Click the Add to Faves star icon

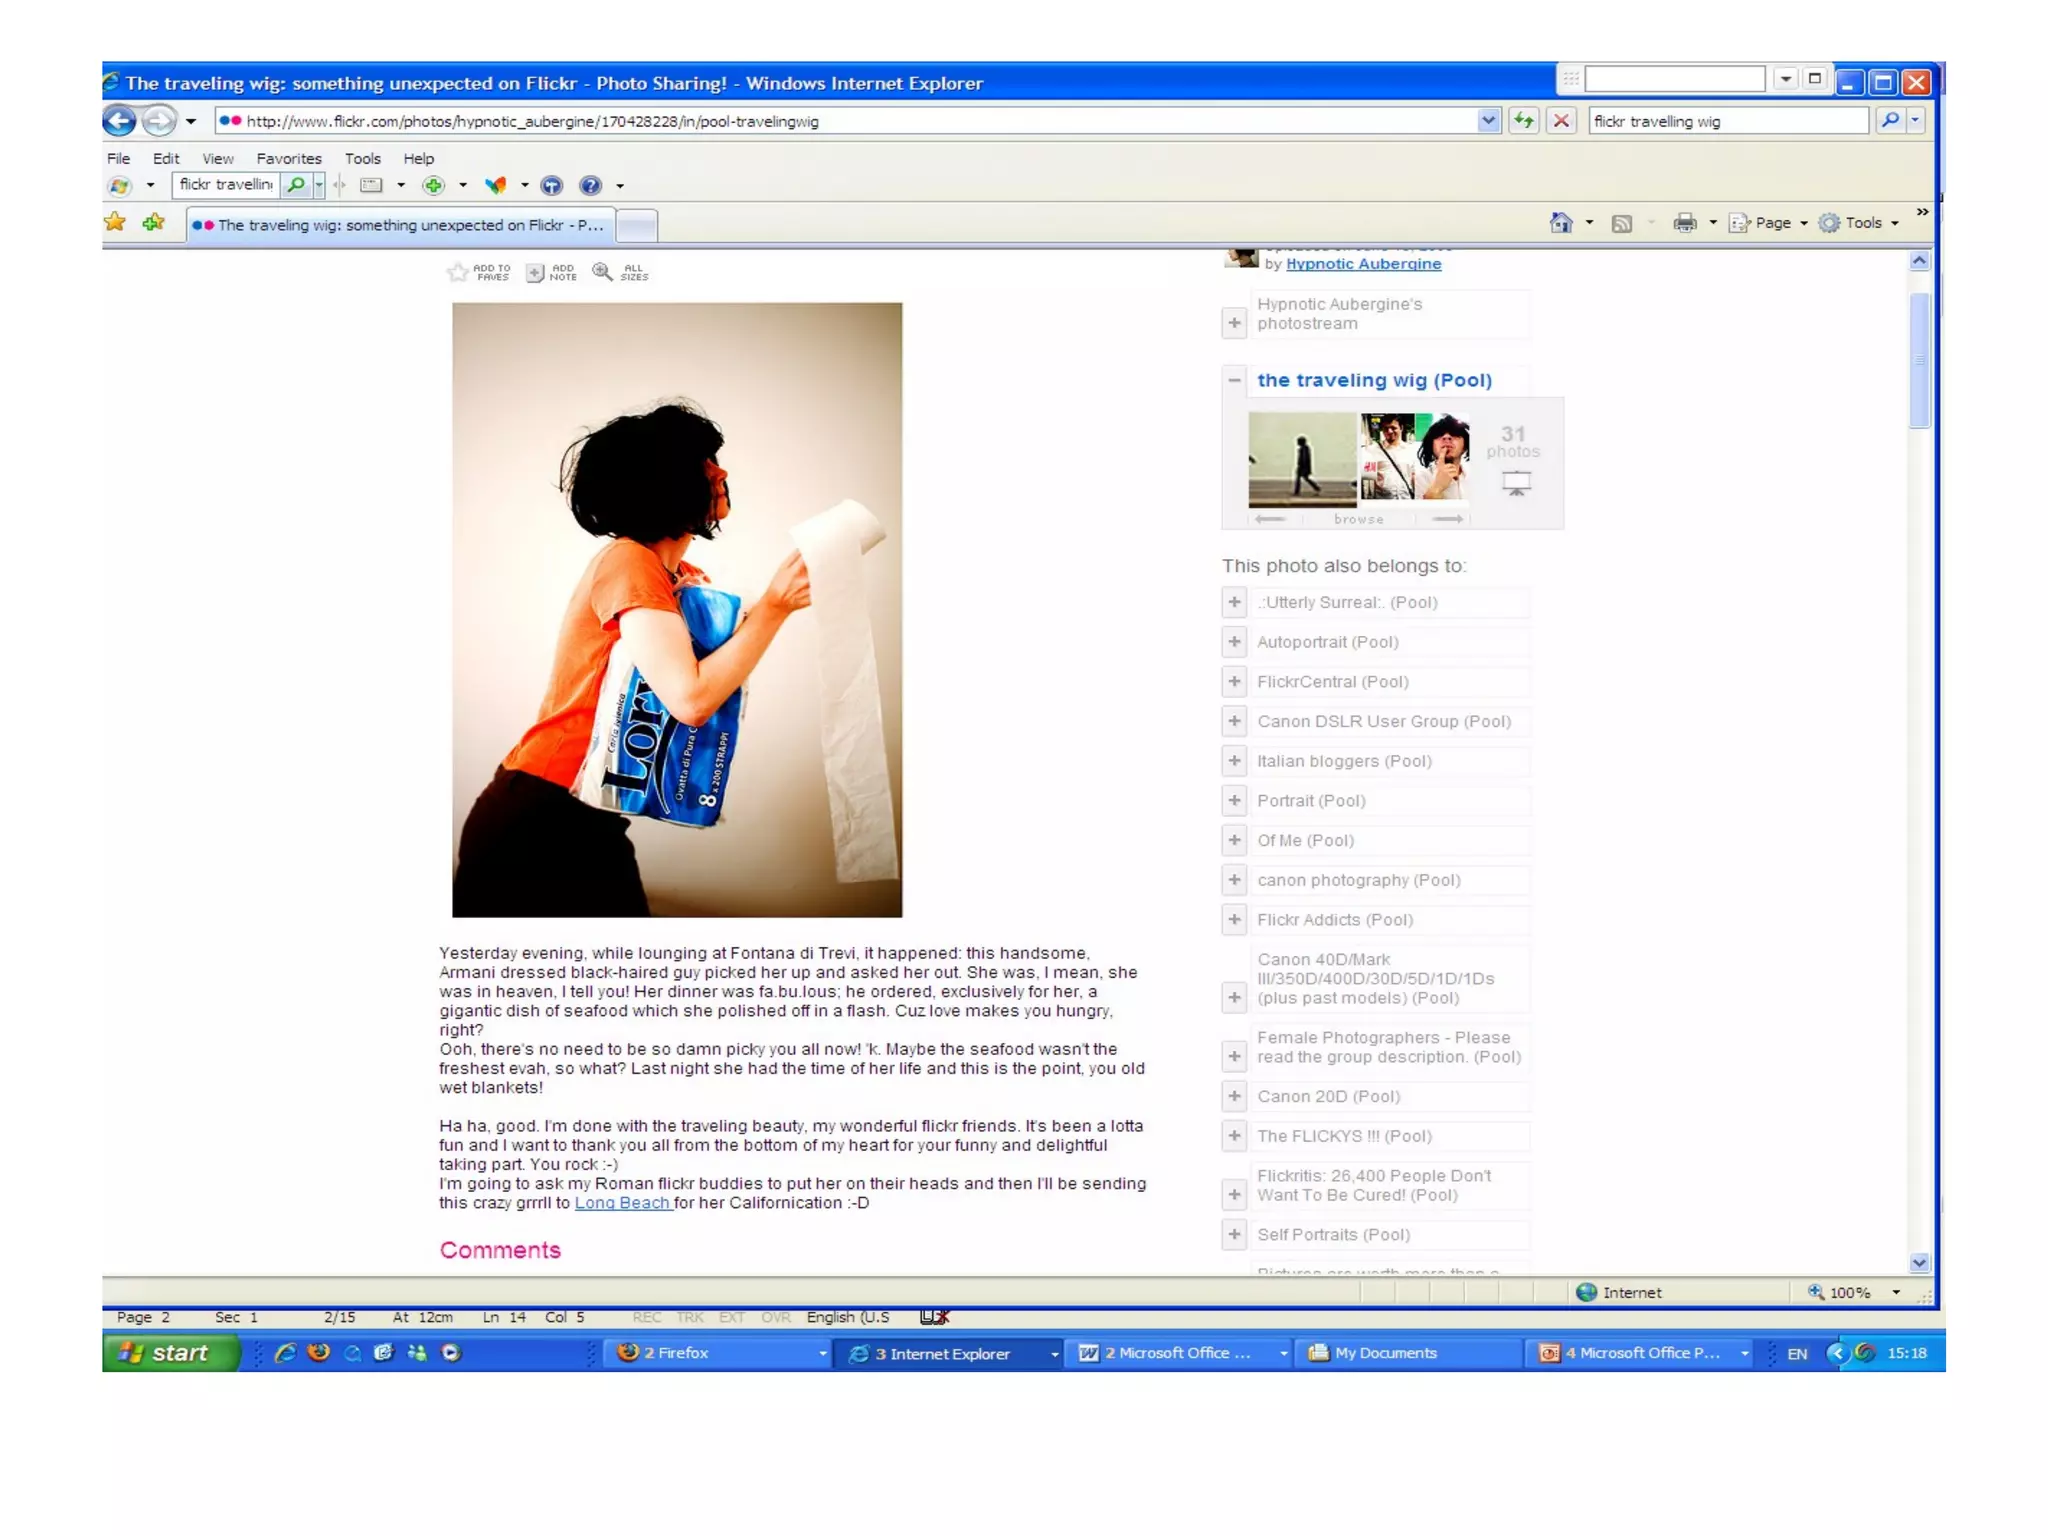[458, 272]
